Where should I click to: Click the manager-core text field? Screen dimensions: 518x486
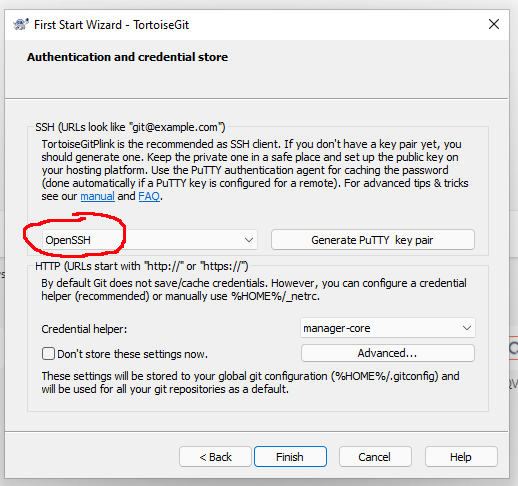(x=337, y=328)
